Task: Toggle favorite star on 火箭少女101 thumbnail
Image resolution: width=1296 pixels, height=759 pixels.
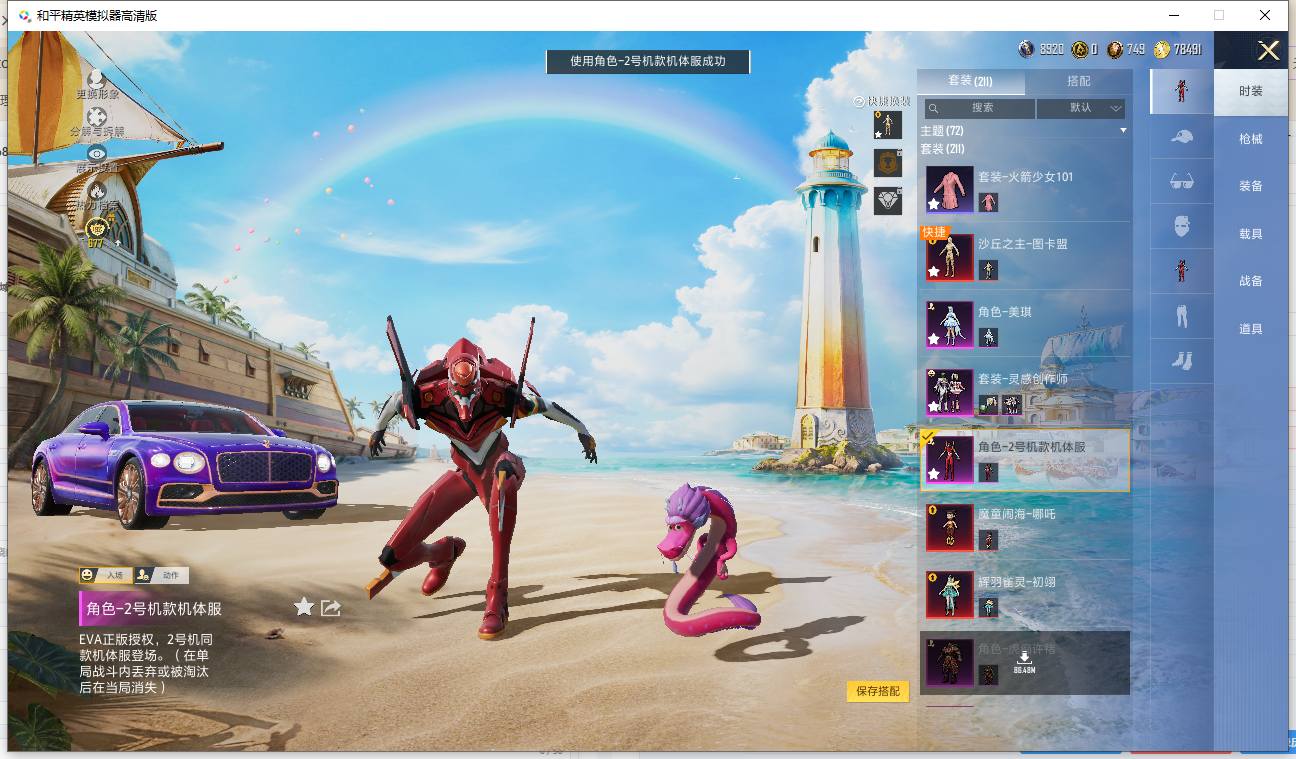Action: click(x=934, y=204)
